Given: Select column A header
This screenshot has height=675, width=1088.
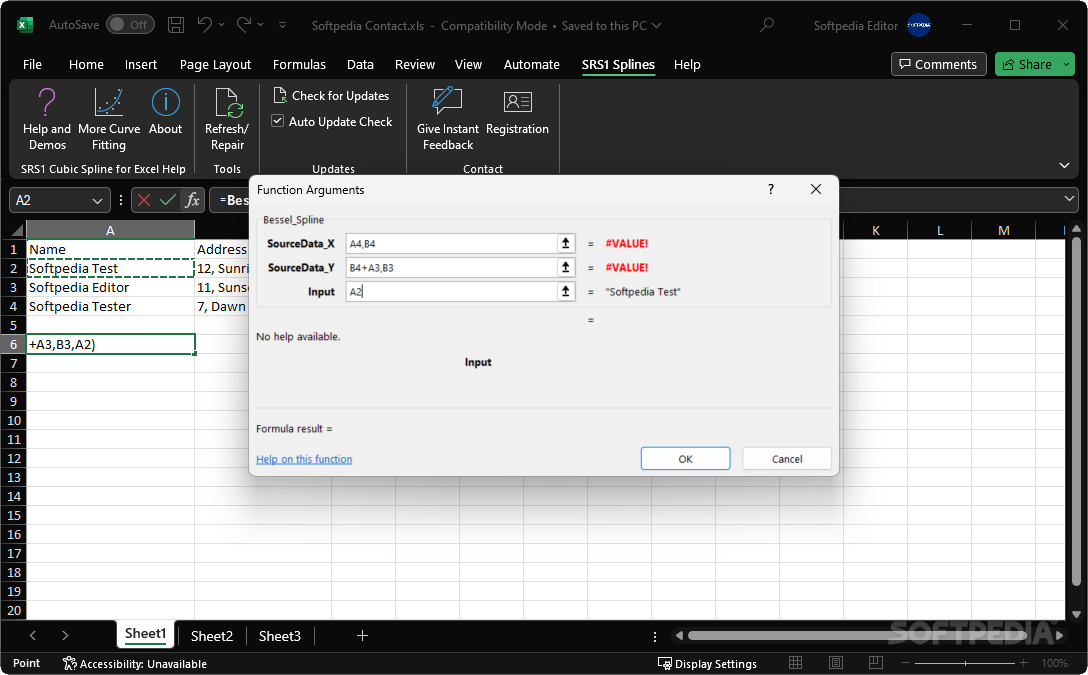Looking at the screenshot, I should click(110, 230).
